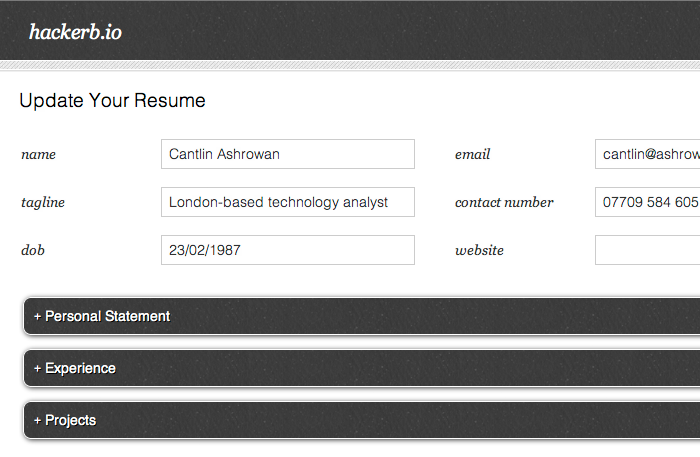
Task: Click the plus sign before Projects
Action: 38,421
